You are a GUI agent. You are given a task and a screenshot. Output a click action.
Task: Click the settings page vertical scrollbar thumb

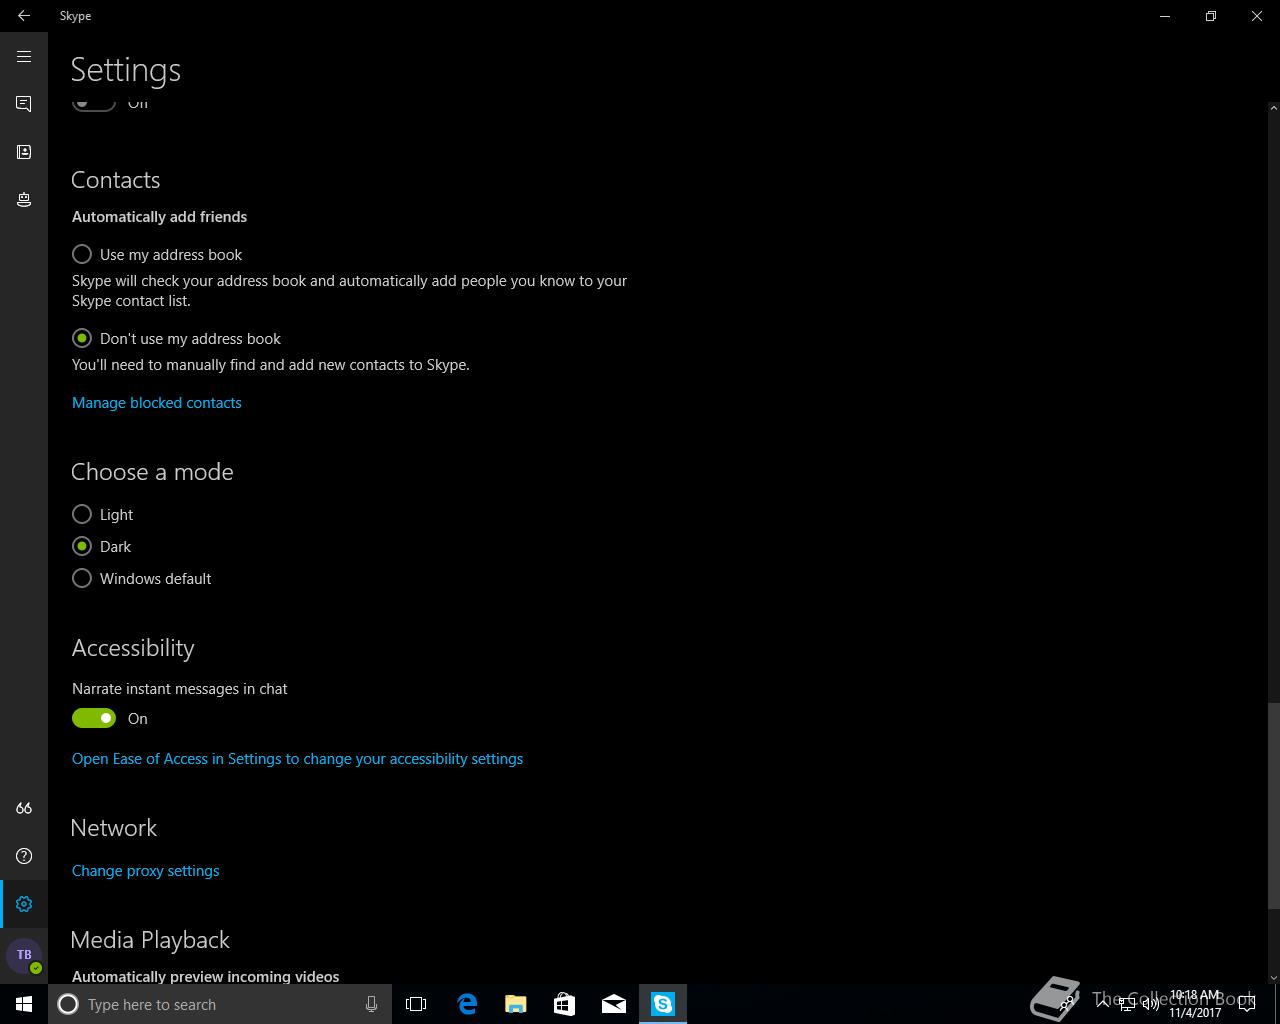point(1274,805)
